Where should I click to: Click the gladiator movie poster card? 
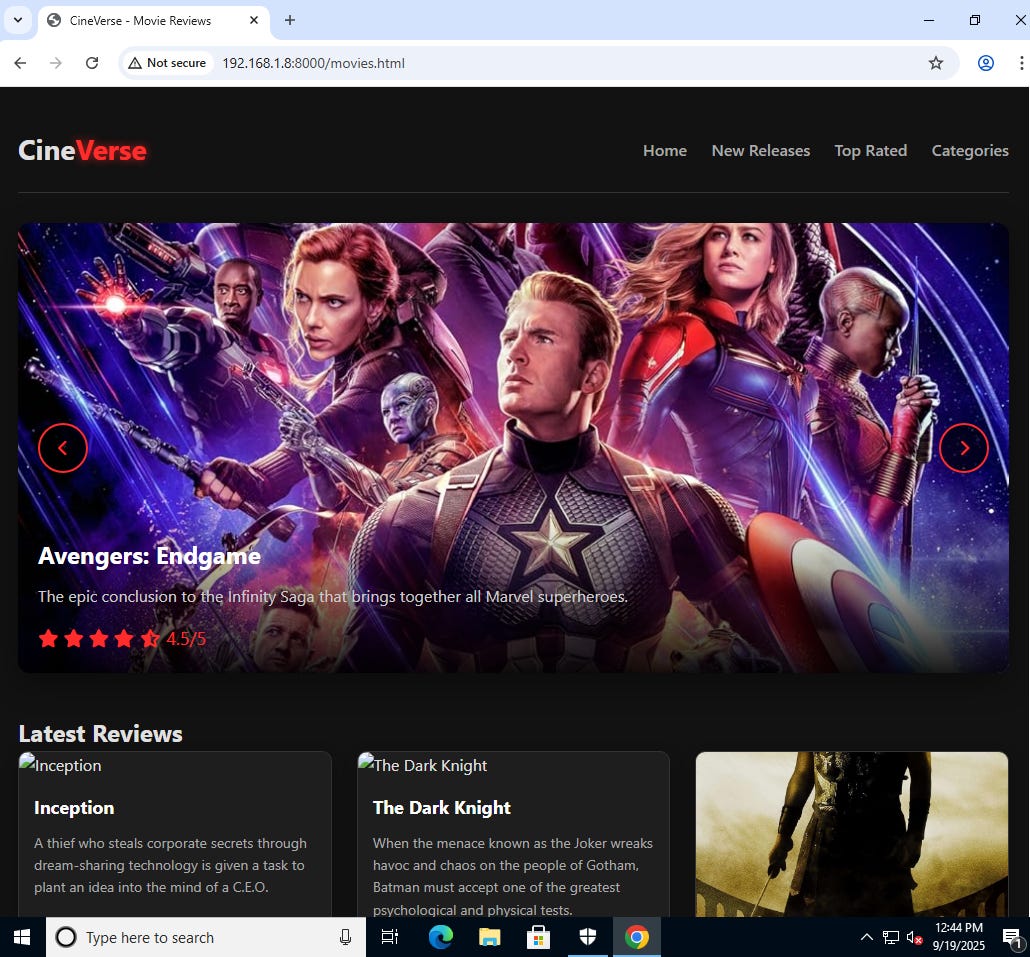point(851,834)
